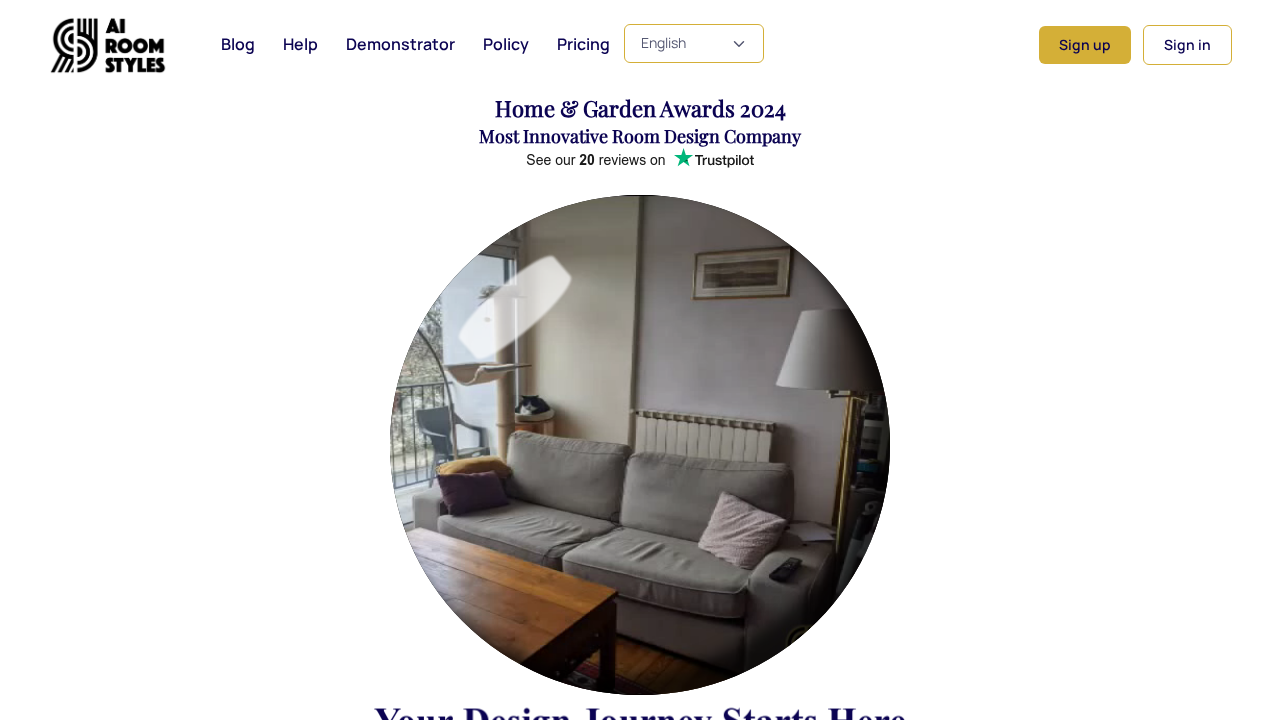
Task: Click the AI ROOM STYLES logo text
Action: tap(134, 45)
